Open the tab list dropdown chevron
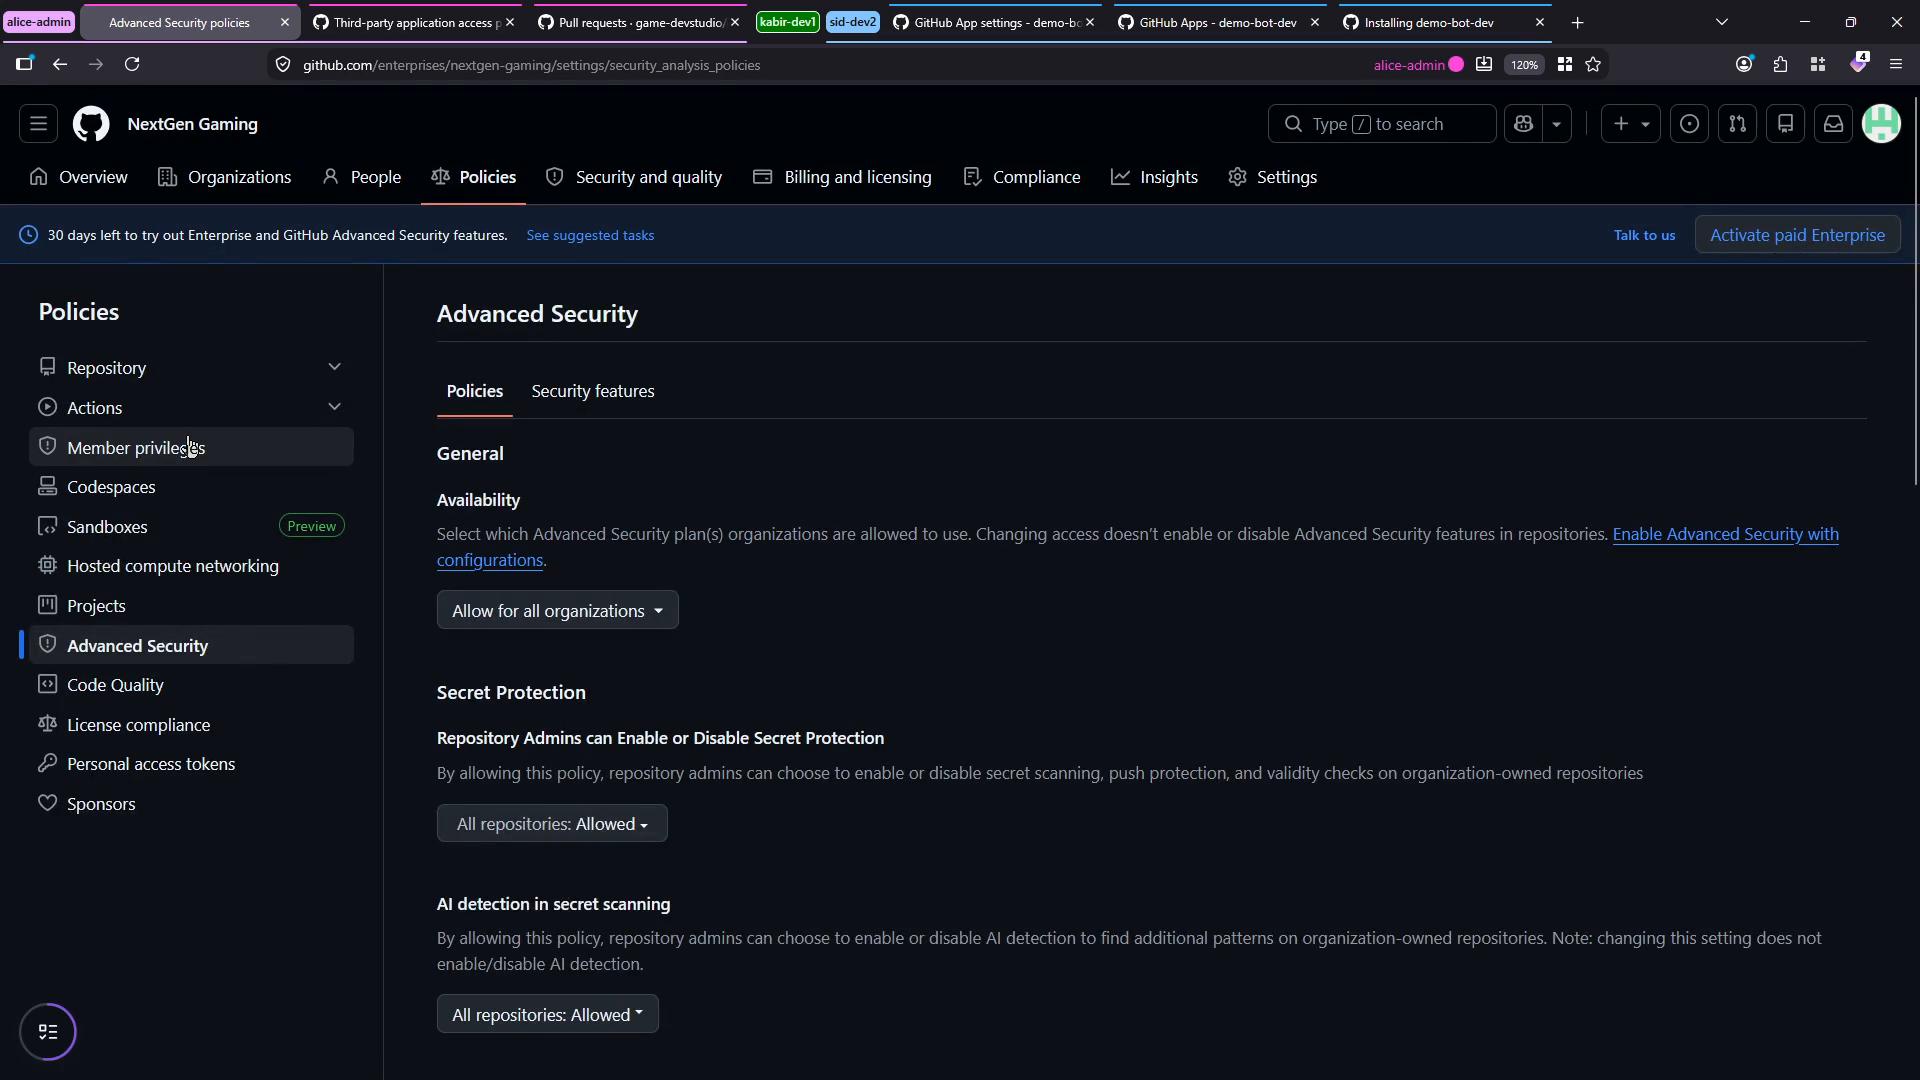This screenshot has height=1080, width=1920. (1721, 22)
